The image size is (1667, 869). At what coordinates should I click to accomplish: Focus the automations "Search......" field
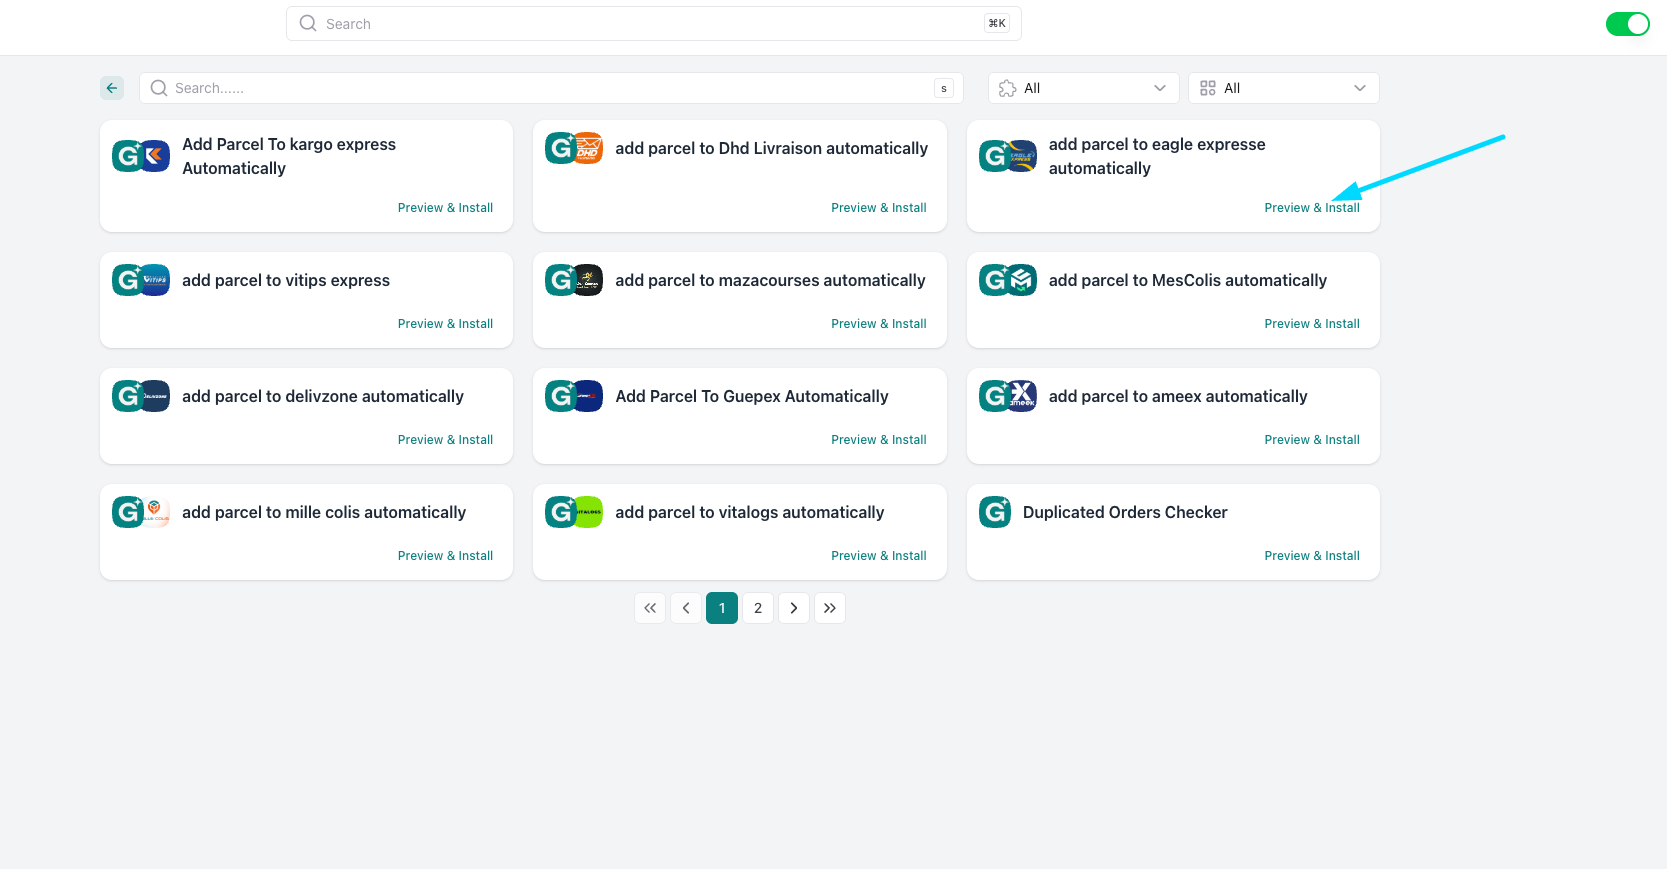(x=551, y=88)
